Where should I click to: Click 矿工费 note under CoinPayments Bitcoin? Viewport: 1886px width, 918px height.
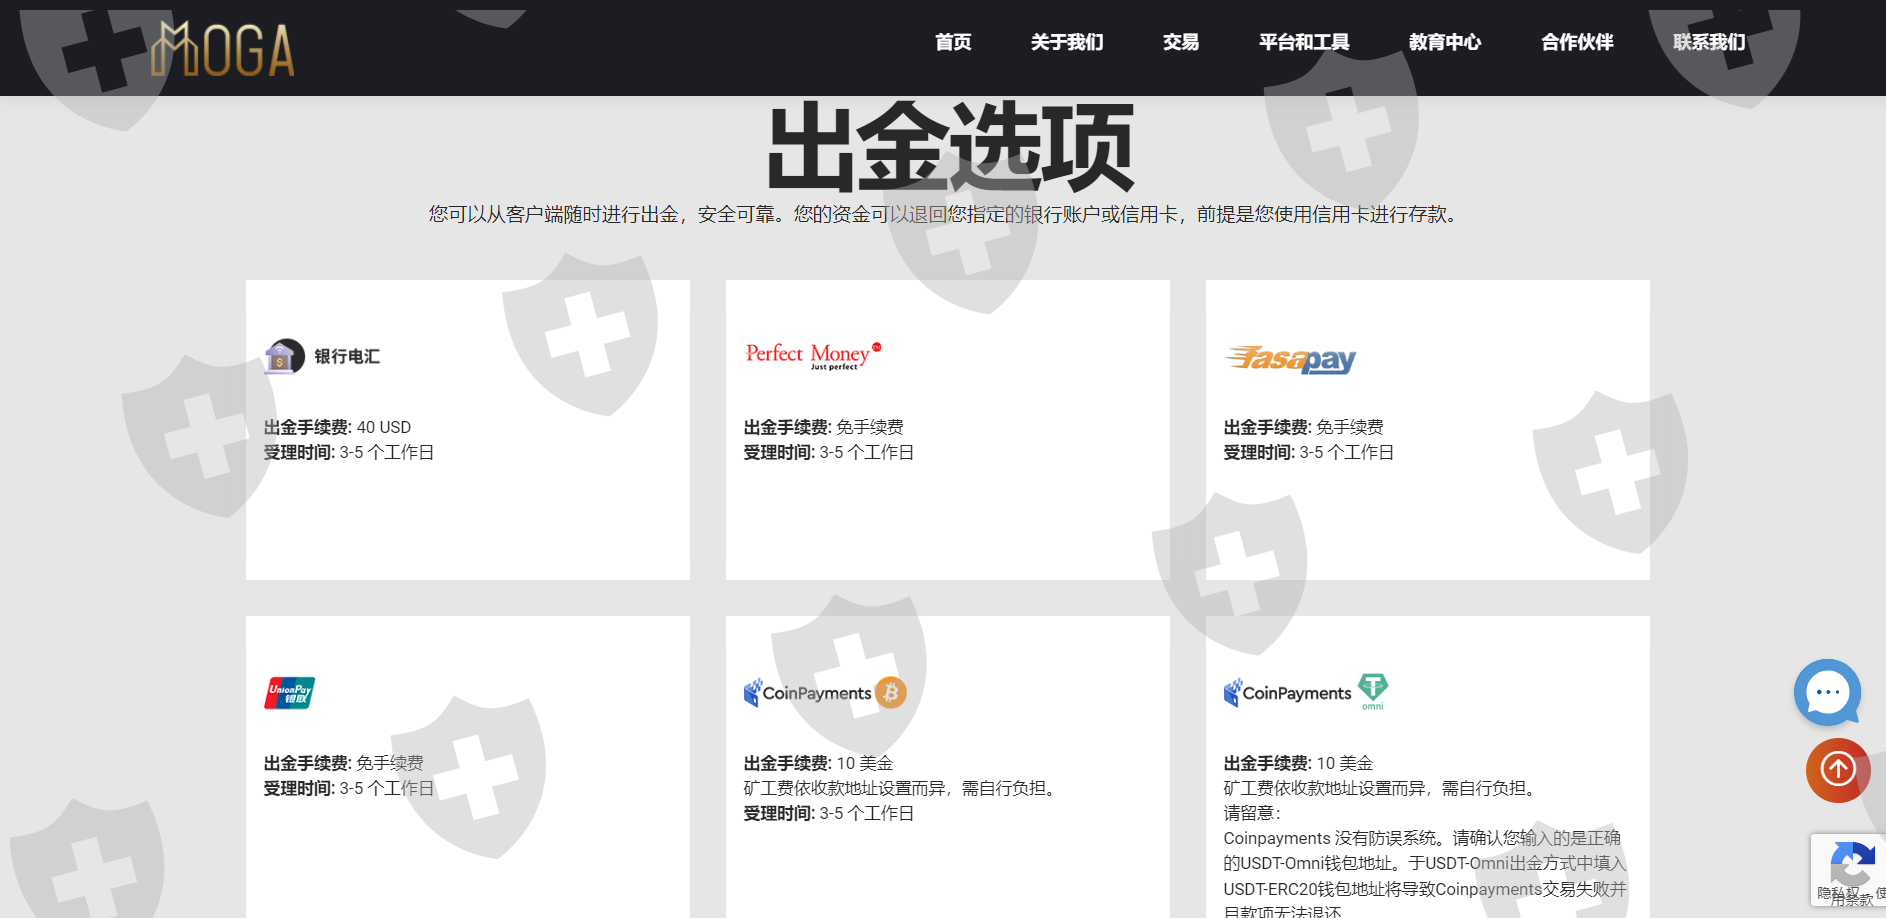(903, 788)
